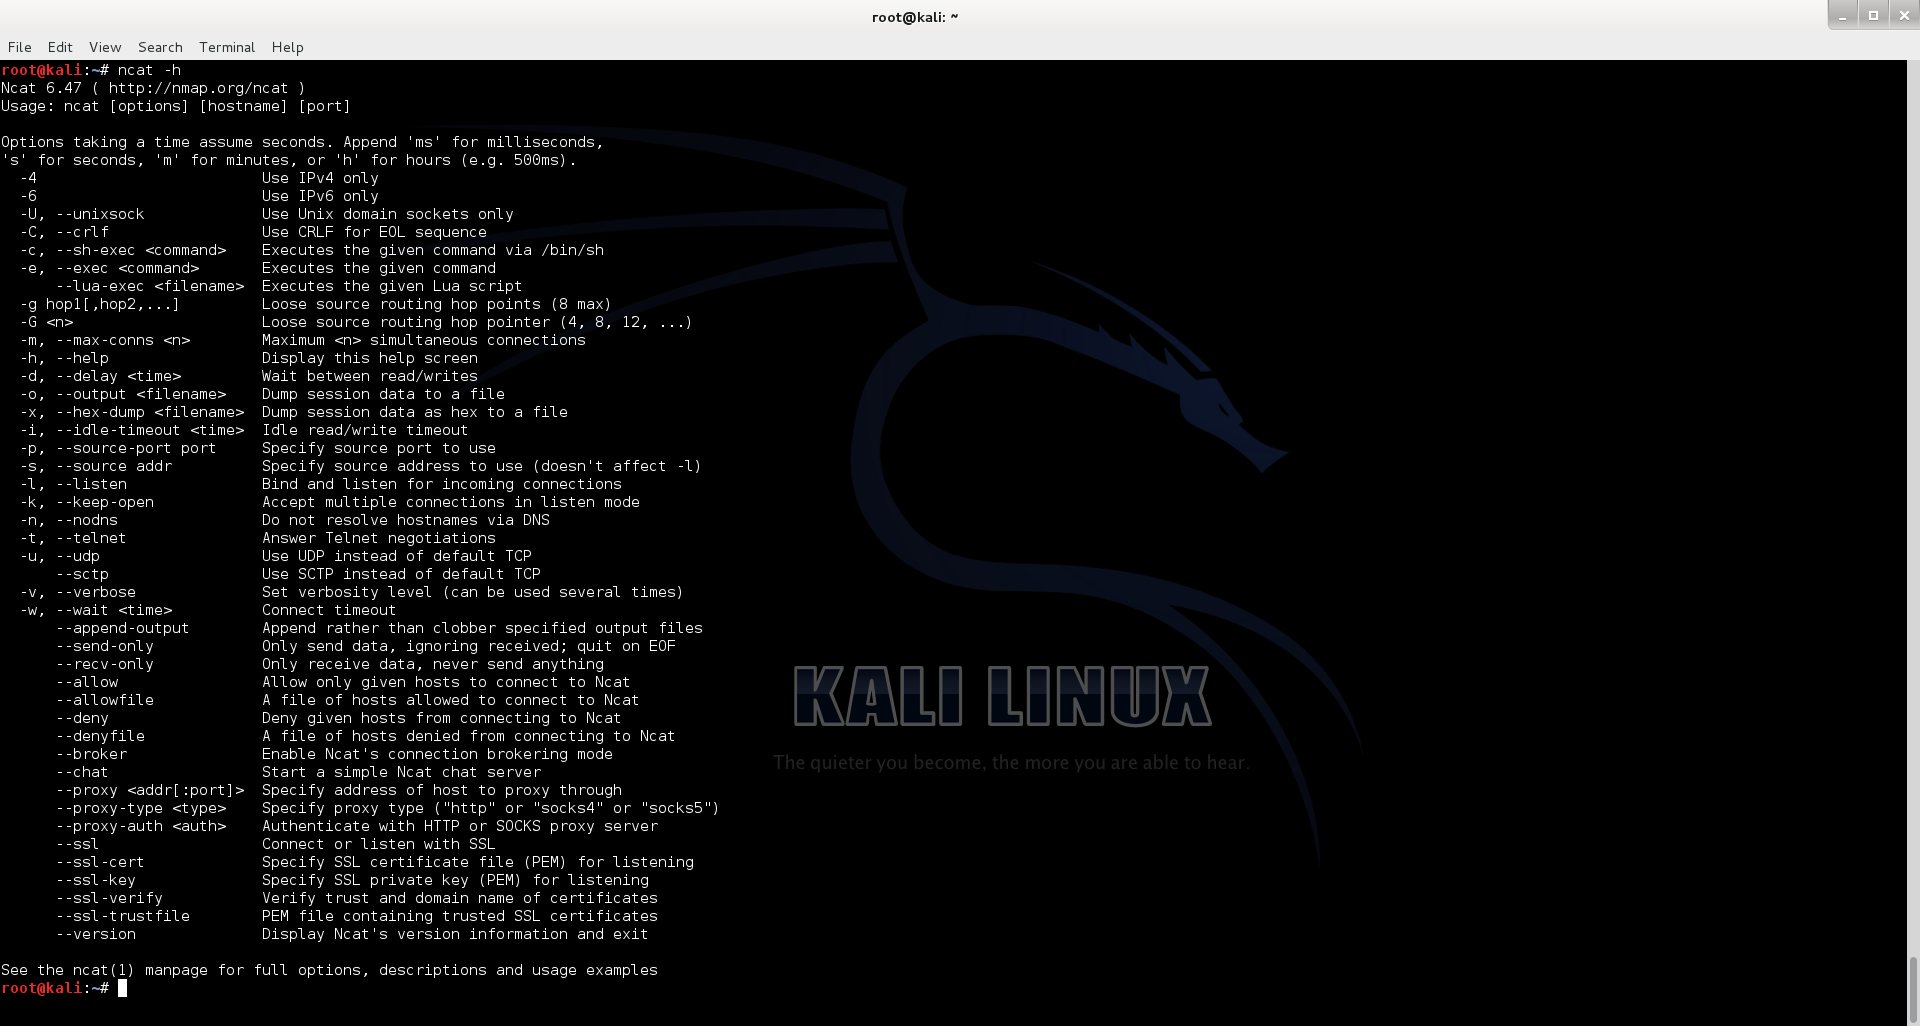Screen dimensions: 1920x1026
Task: Click the '--proxy-auth <auth>' option
Action: click(x=141, y=826)
